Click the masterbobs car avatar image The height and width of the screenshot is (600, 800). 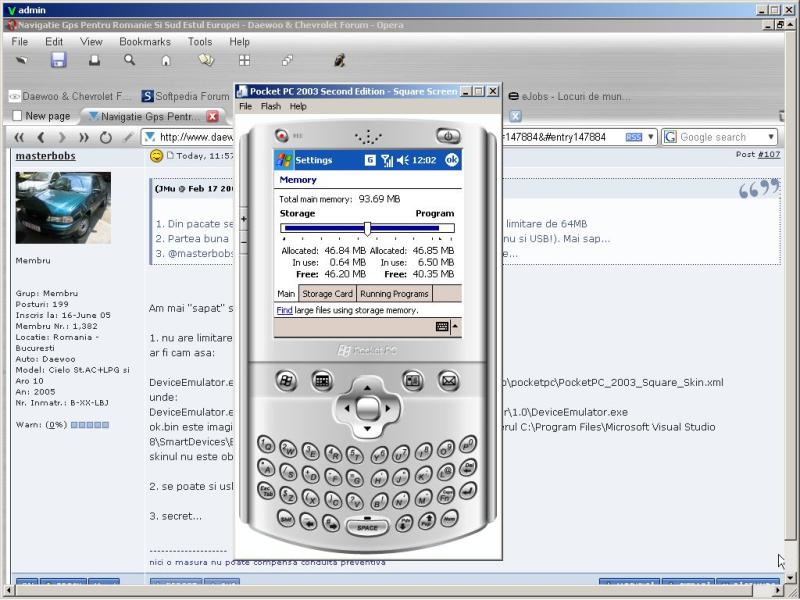point(63,208)
